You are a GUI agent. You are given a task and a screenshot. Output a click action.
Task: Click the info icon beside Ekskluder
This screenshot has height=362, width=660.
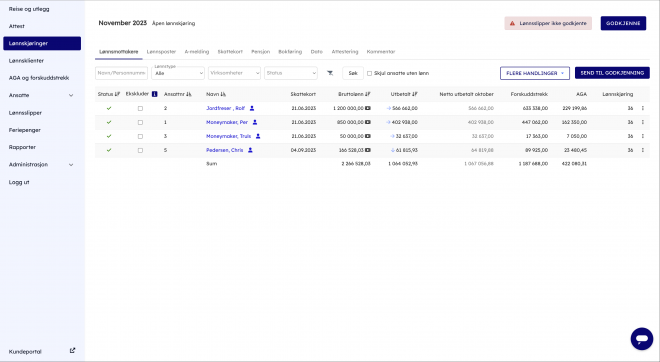click(154, 94)
